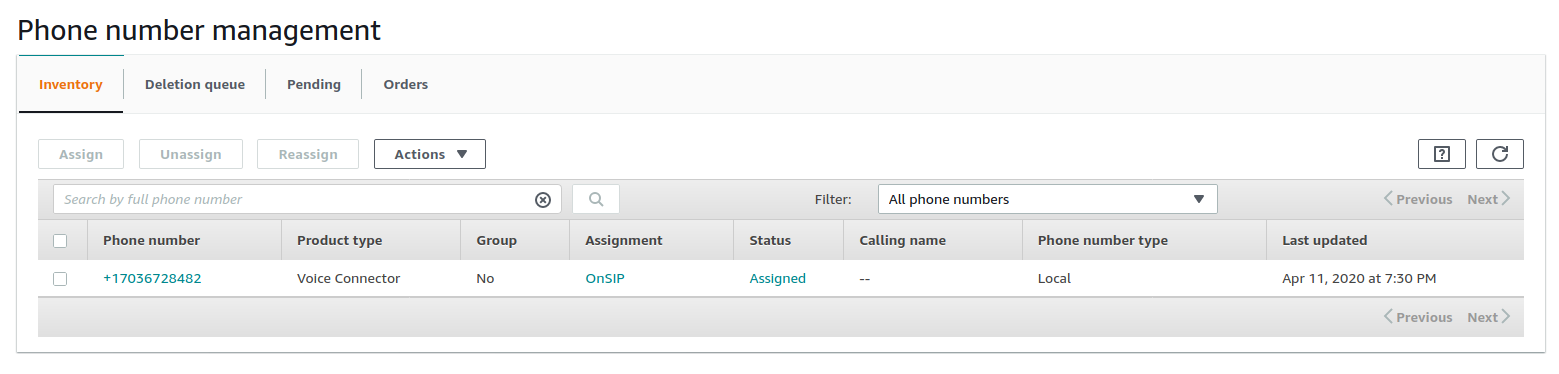The width and height of the screenshot is (1559, 374).
Task: Click the Unassign button
Action: tap(191, 154)
